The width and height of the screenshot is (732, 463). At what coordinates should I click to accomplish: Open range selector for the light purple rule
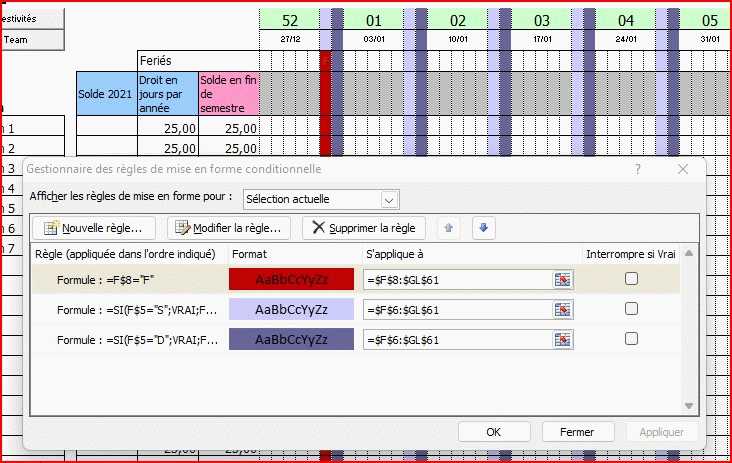(x=563, y=310)
